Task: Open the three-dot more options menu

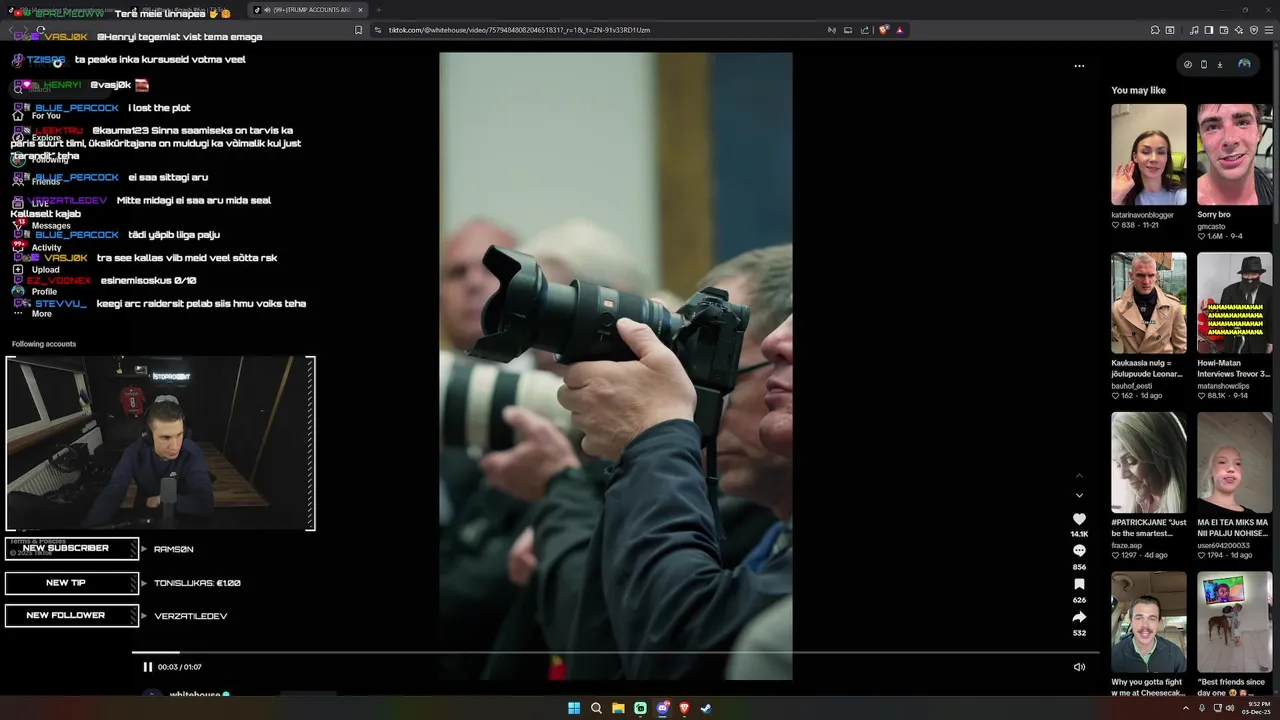Action: pyautogui.click(x=1079, y=66)
